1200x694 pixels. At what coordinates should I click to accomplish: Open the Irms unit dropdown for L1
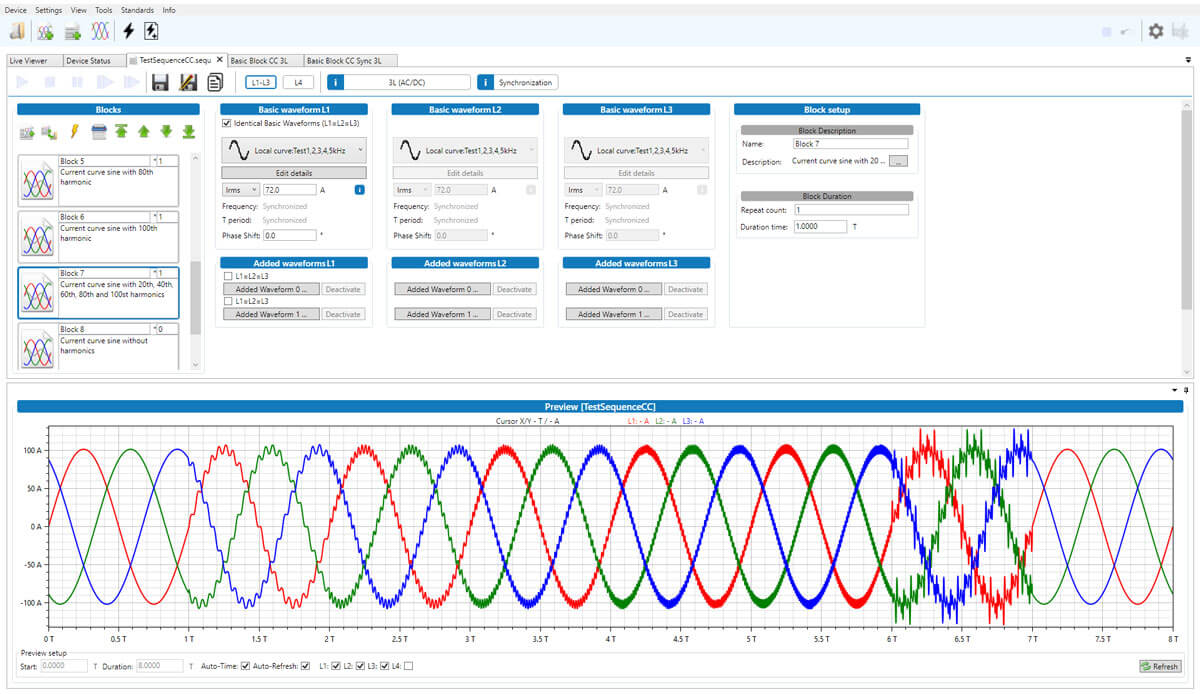point(240,189)
